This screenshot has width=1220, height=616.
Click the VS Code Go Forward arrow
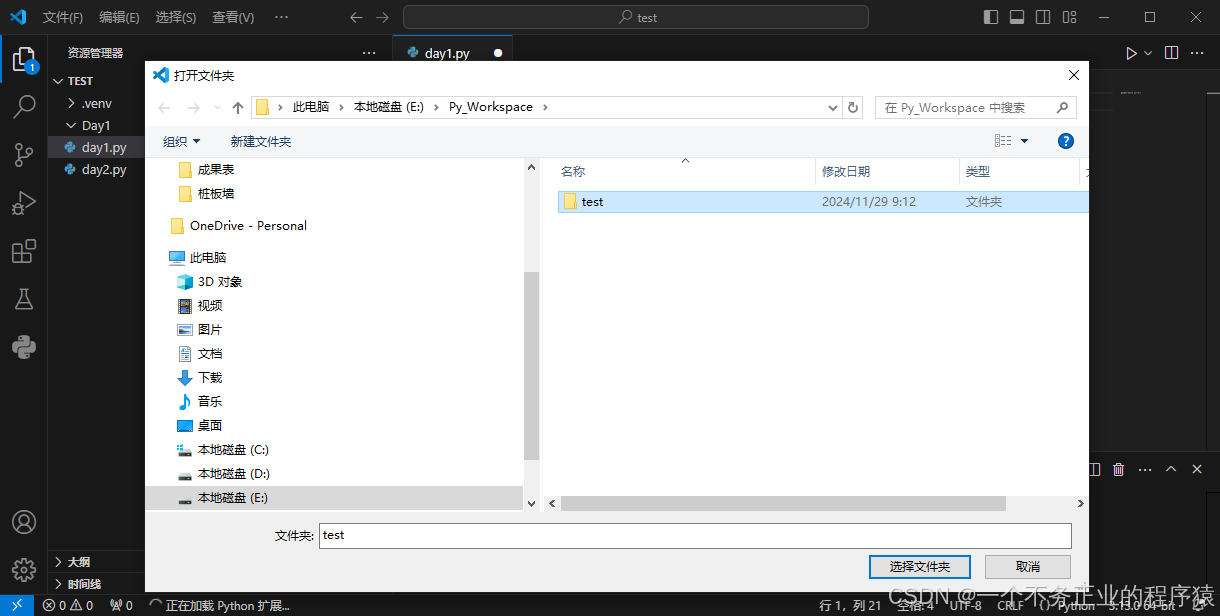[382, 17]
